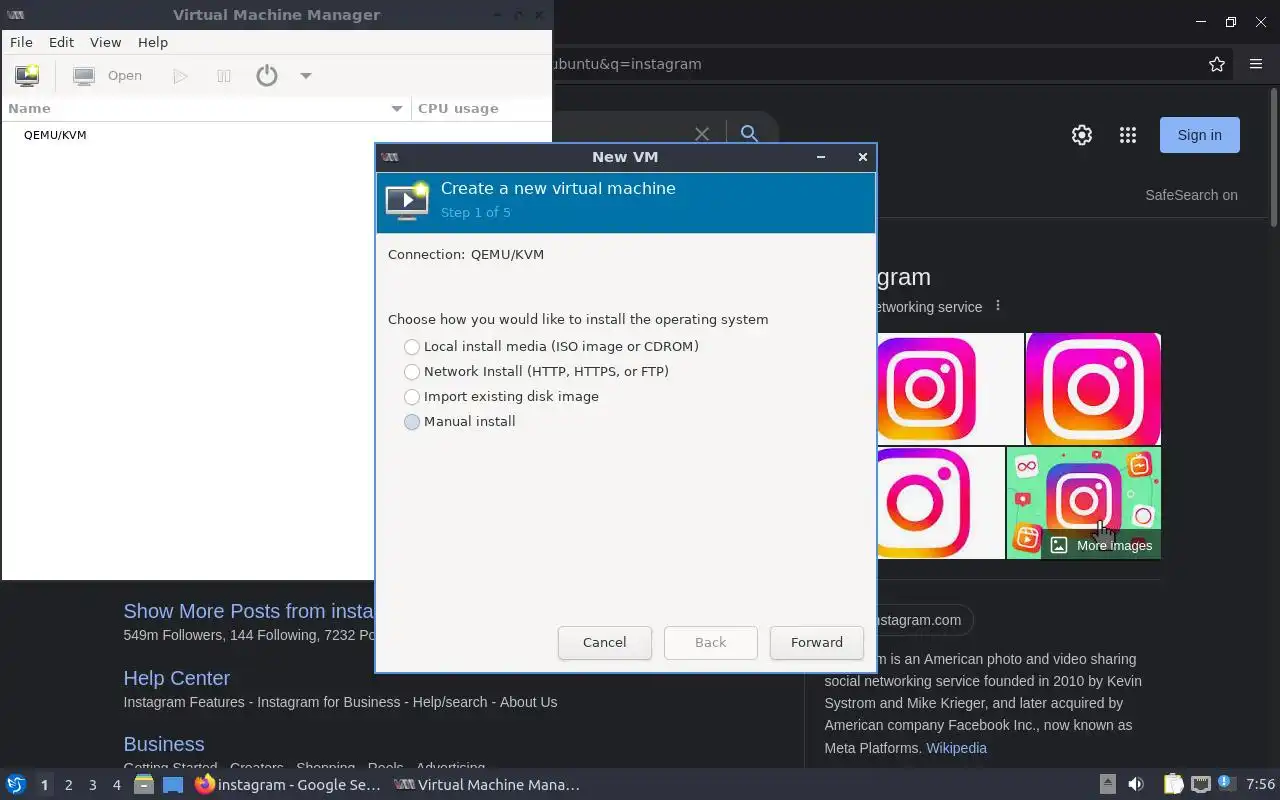Image resolution: width=1280 pixels, height=800 pixels.
Task: Open the Google apps grid icon
Action: pos(1128,135)
